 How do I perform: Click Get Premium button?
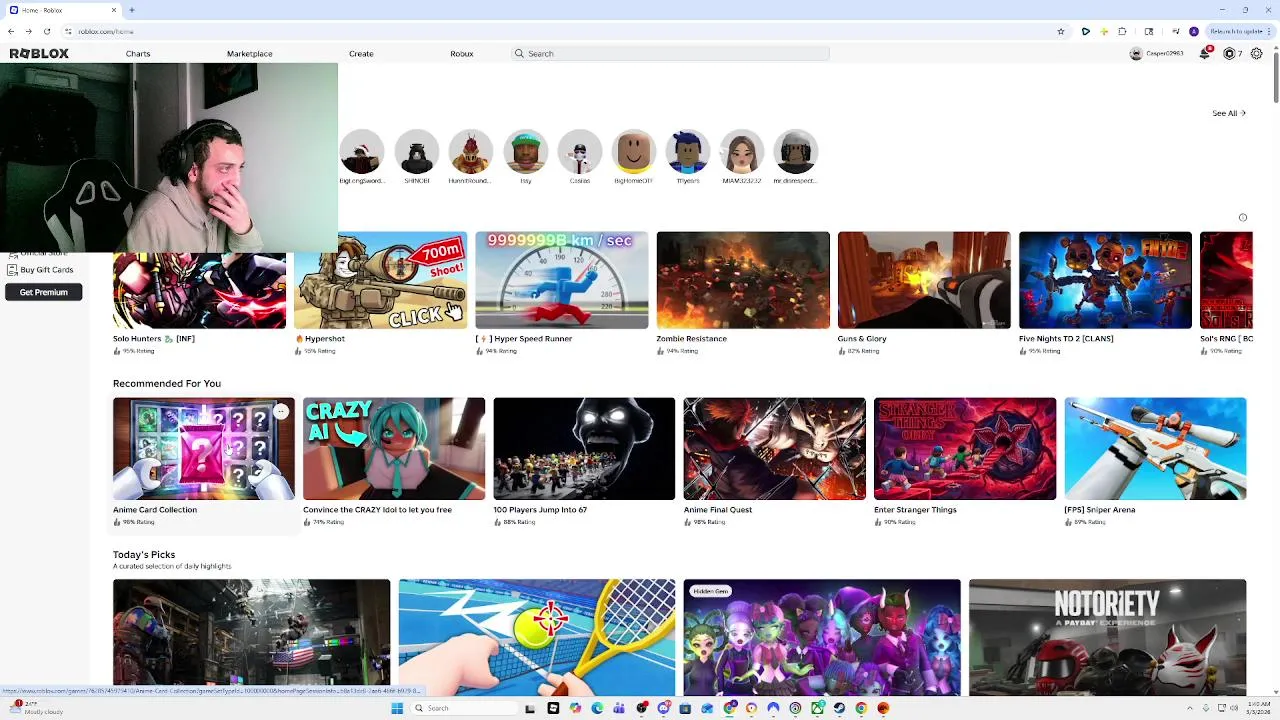(43, 292)
